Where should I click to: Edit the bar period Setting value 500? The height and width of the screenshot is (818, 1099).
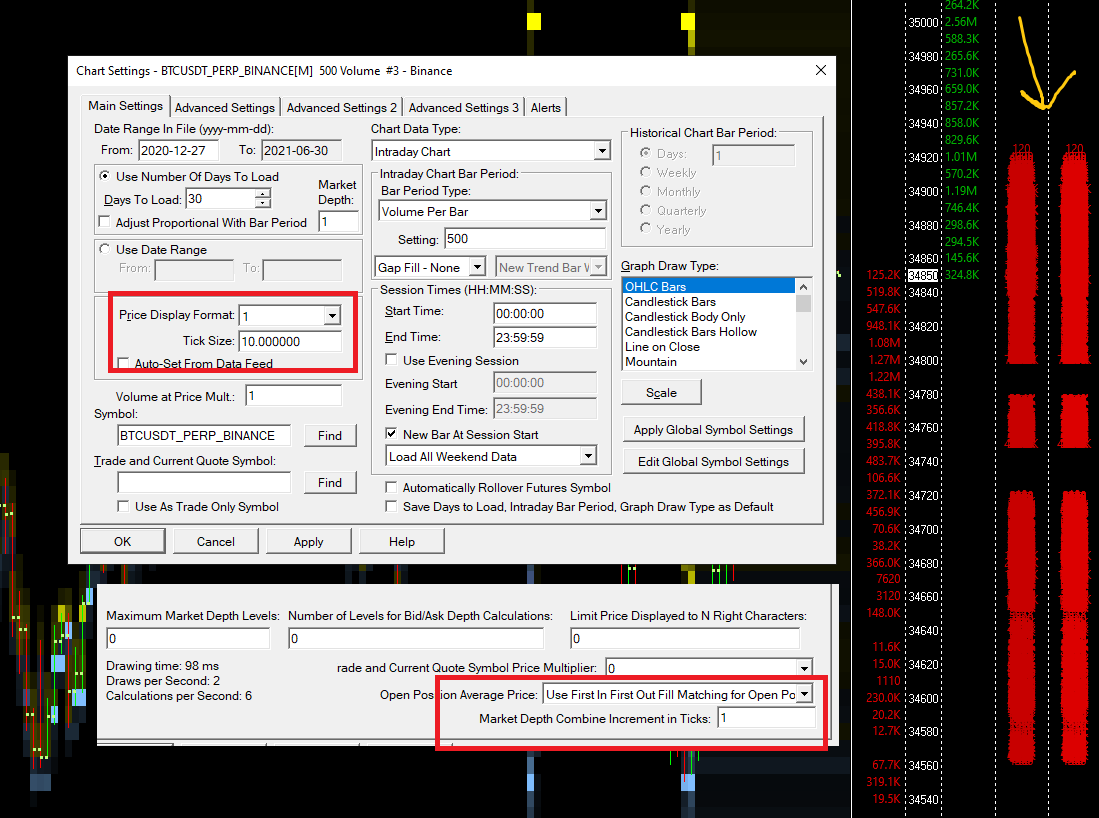pos(524,239)
